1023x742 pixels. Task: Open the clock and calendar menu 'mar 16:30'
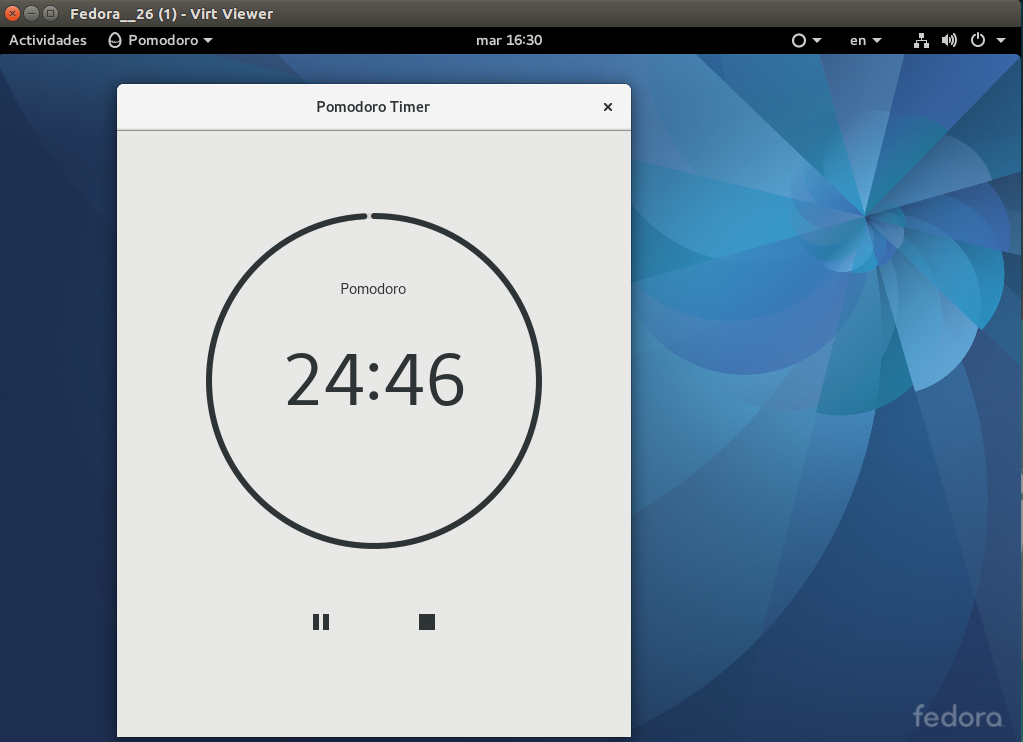(509, 40)
